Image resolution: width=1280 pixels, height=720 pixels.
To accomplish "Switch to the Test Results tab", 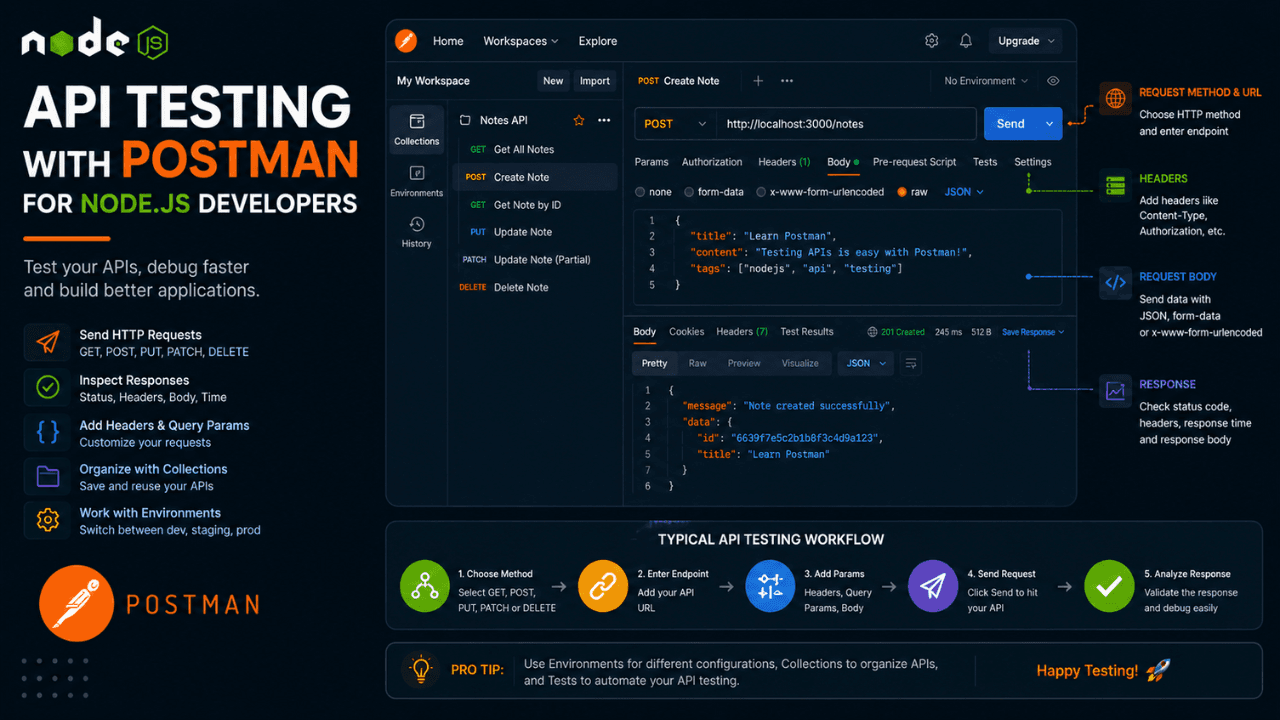I will pyautogui.click(x=807, y=332).
